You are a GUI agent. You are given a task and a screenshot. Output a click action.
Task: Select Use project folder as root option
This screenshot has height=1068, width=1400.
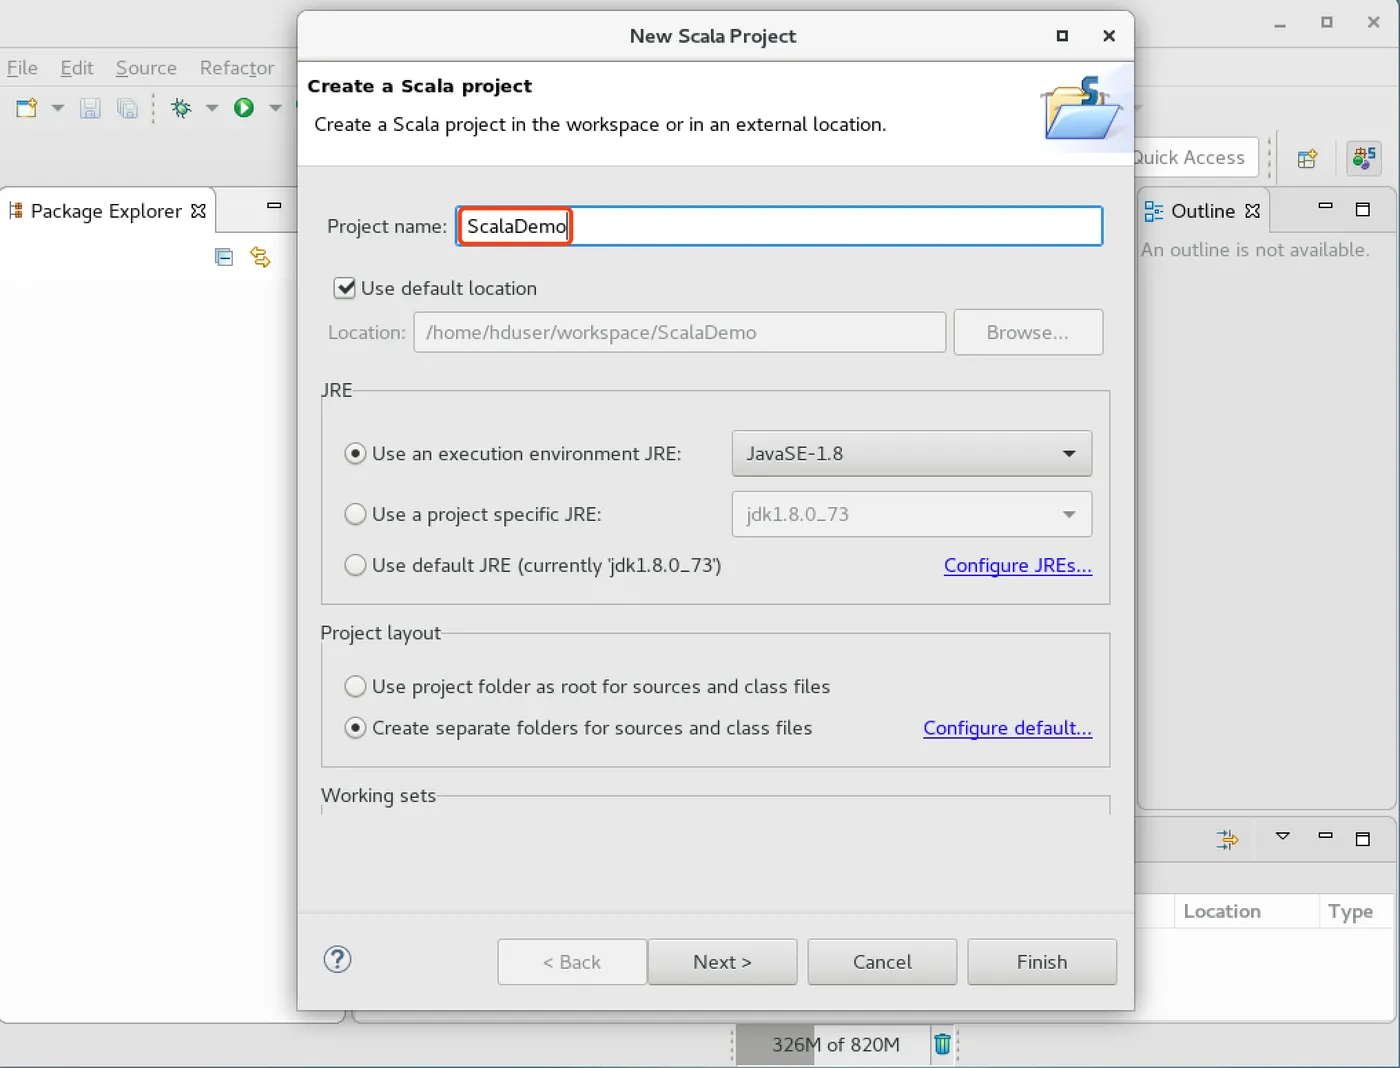355,687
